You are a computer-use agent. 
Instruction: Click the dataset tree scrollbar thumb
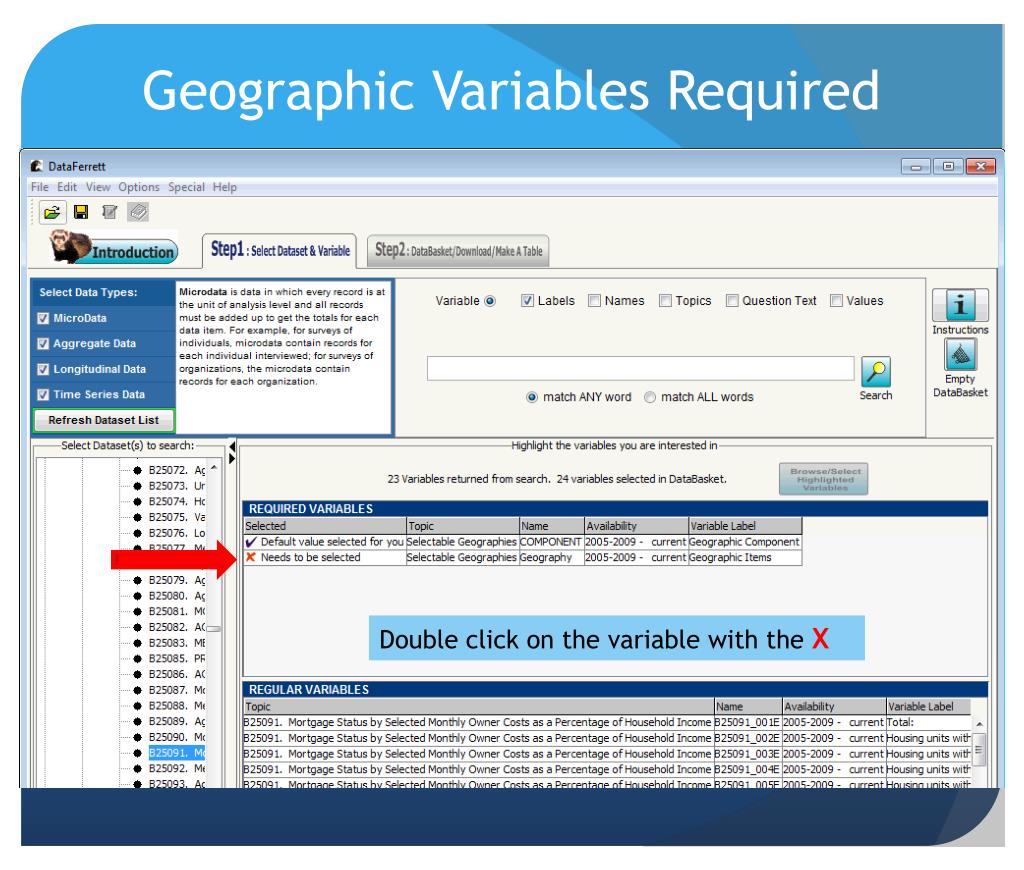pyautogui.click(x=214, y=629)
